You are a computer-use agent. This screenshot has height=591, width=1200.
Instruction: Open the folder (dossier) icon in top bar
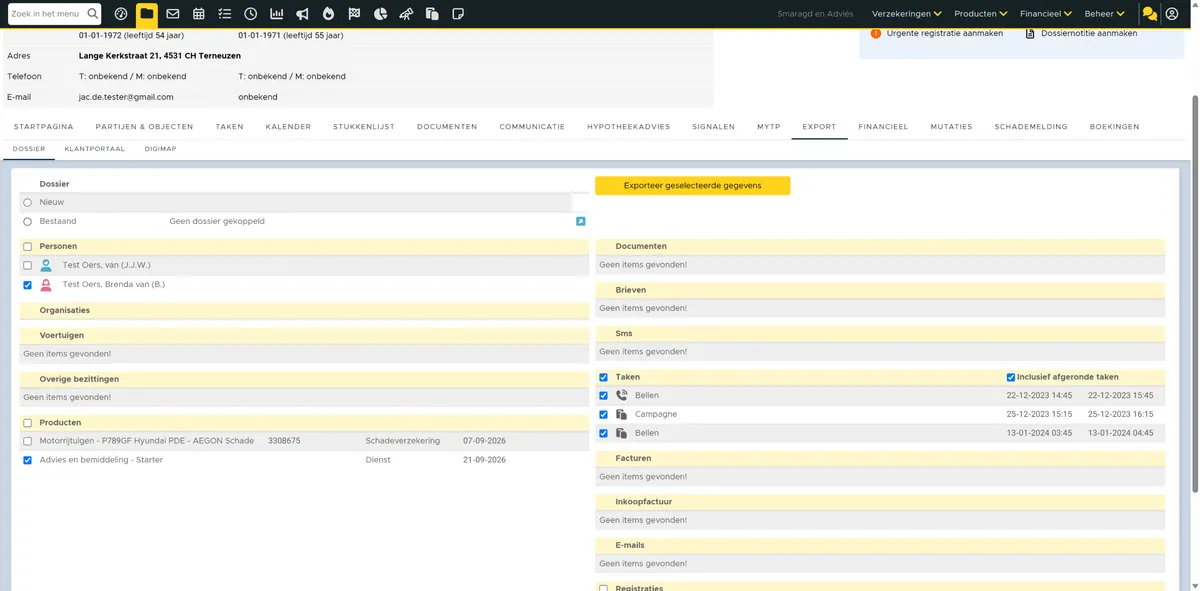point(147,14)
